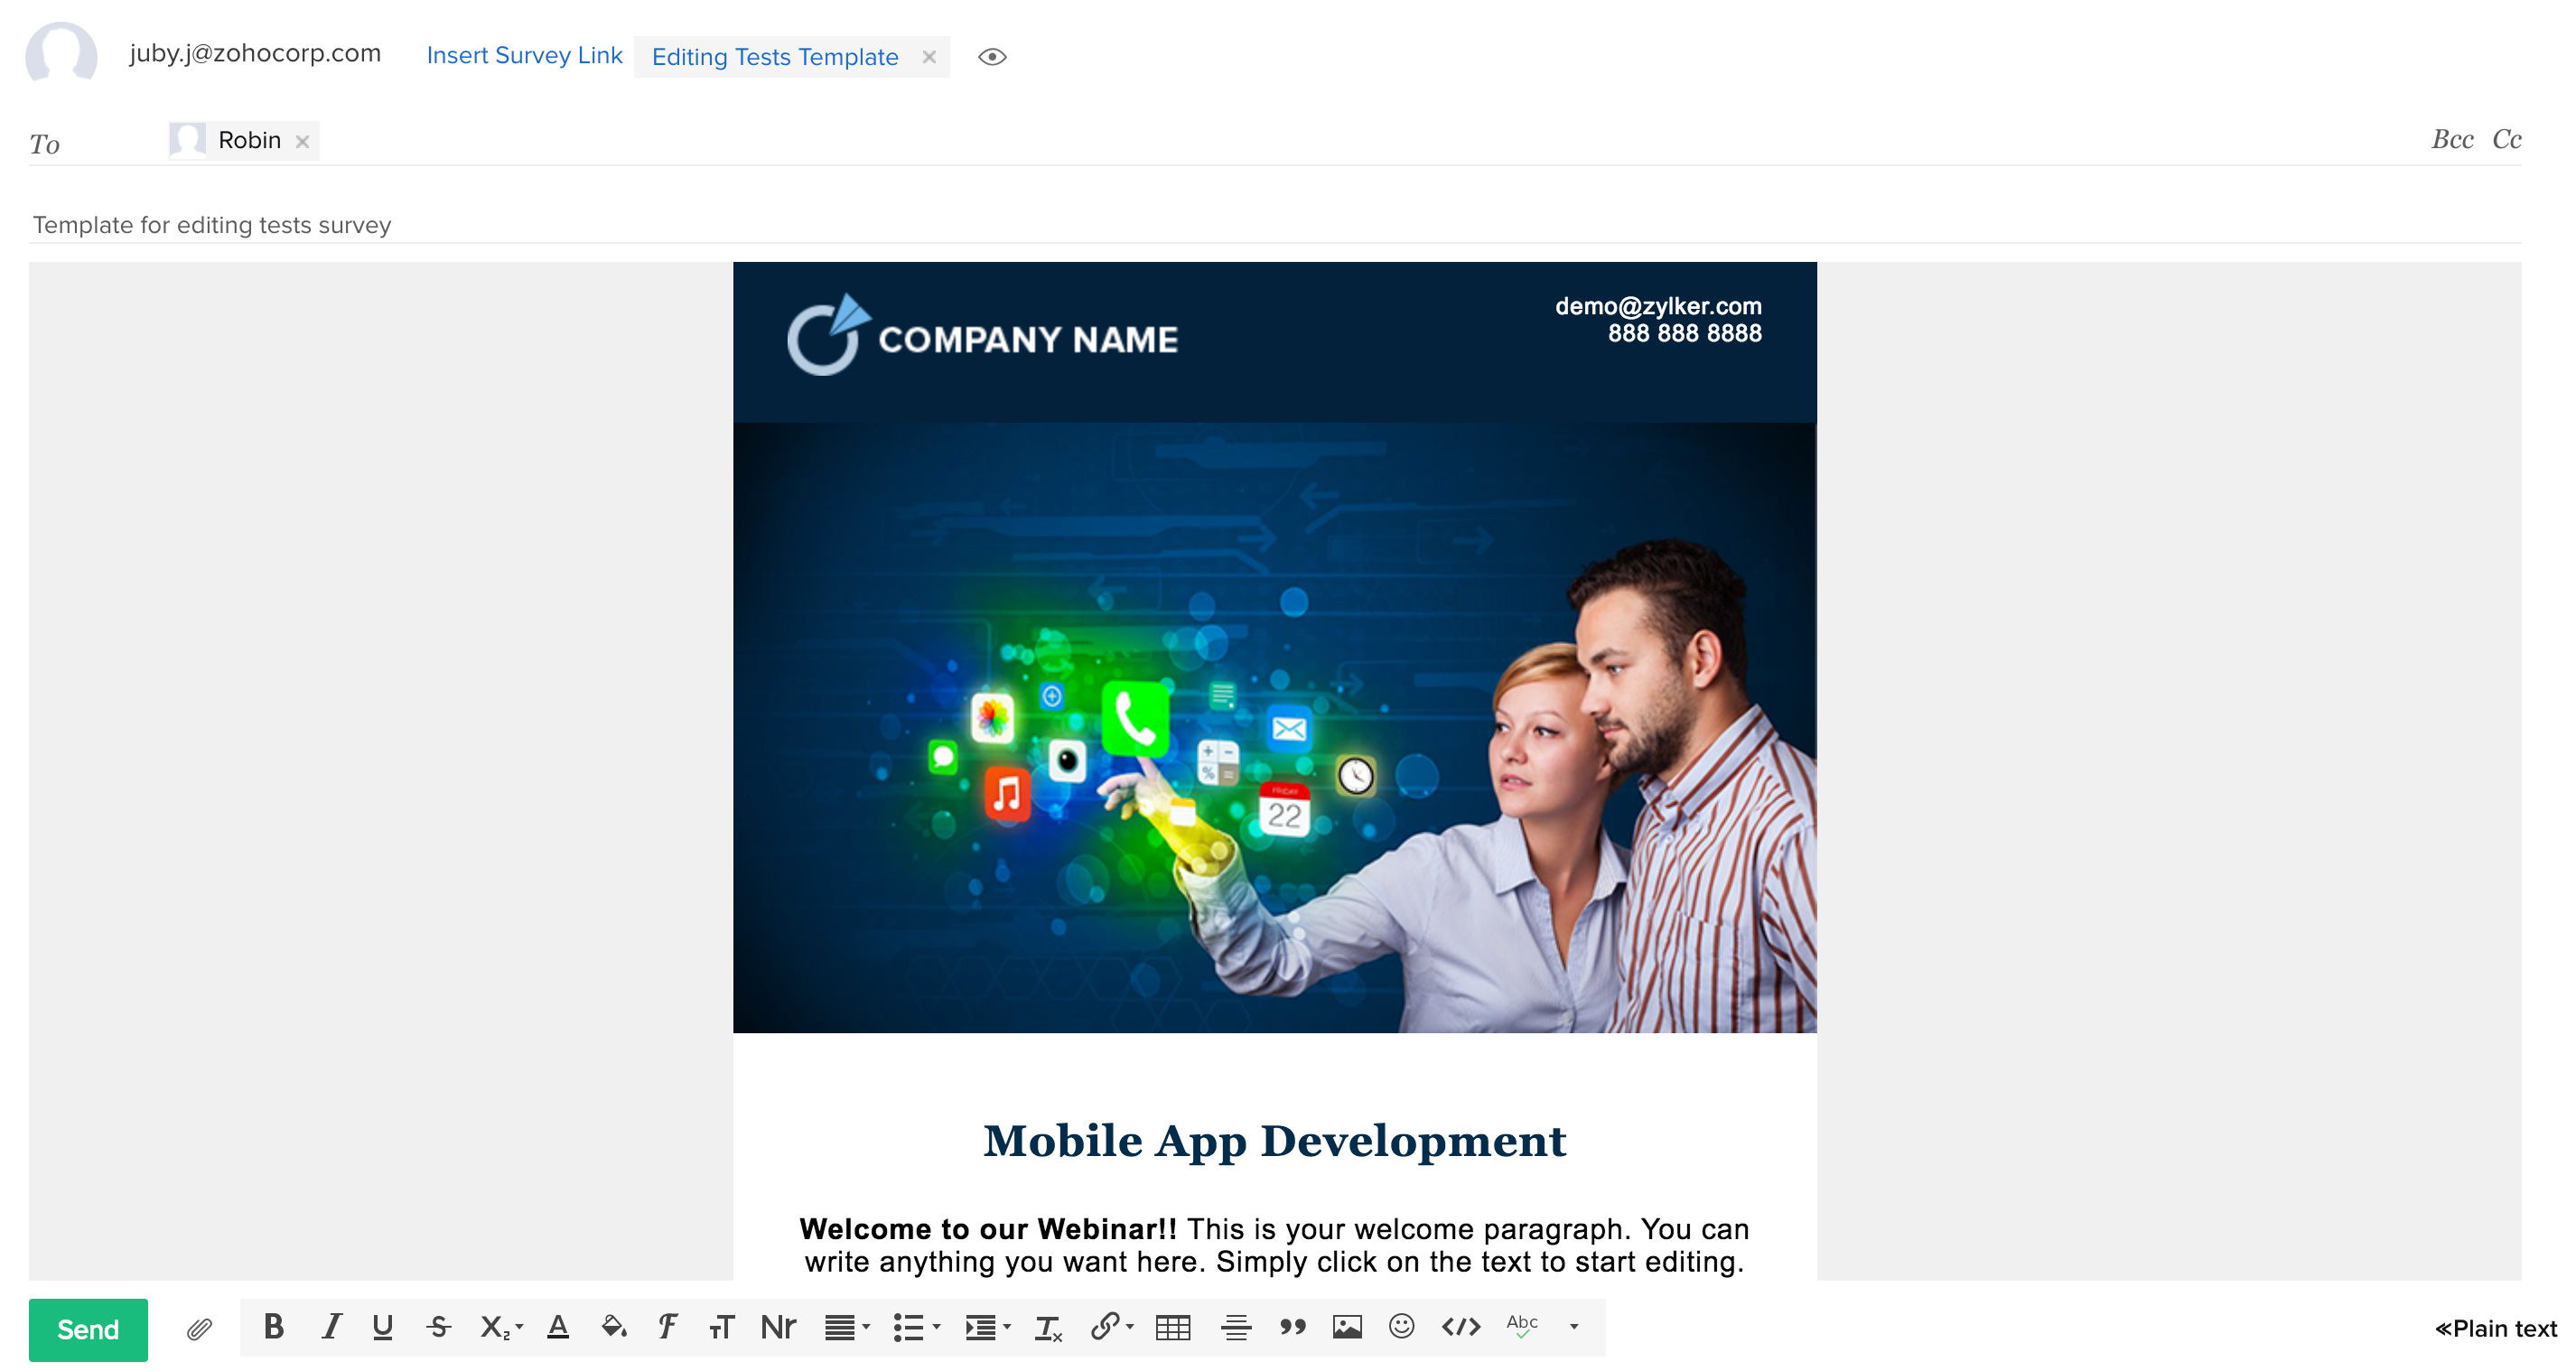The width and height of the screenshot is (2576, 1371).
Task: Click the subject line field
Action: tap(1275, 224)
